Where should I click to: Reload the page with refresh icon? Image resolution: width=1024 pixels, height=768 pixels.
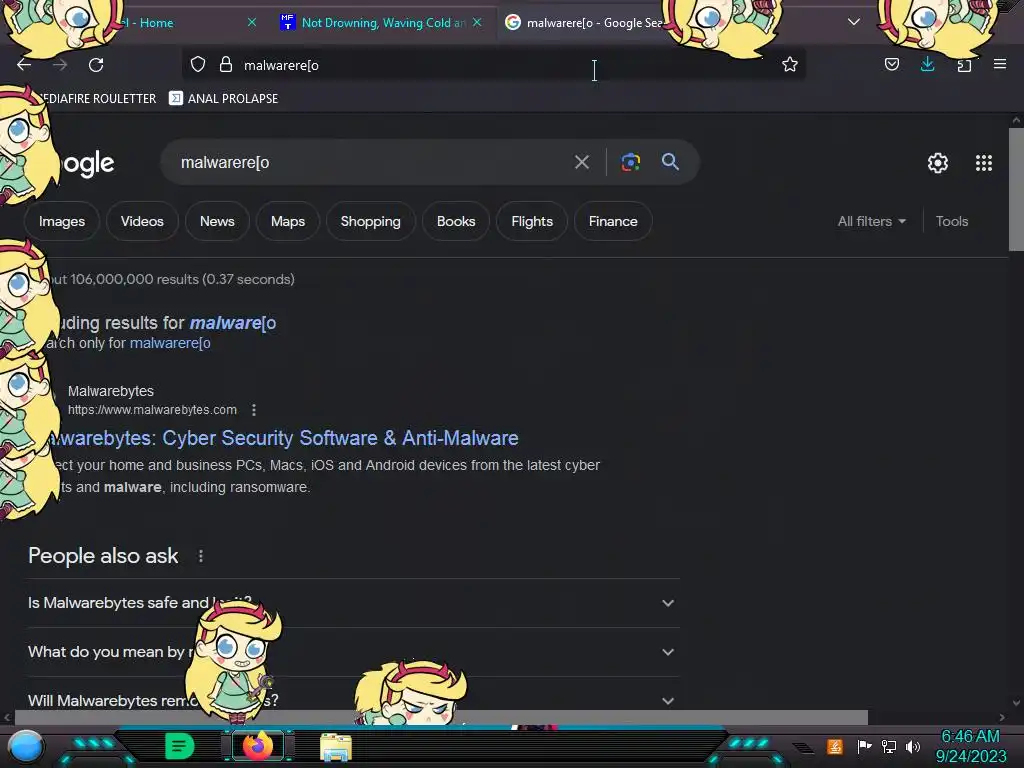pyautogui.click(x=96, y=65)
